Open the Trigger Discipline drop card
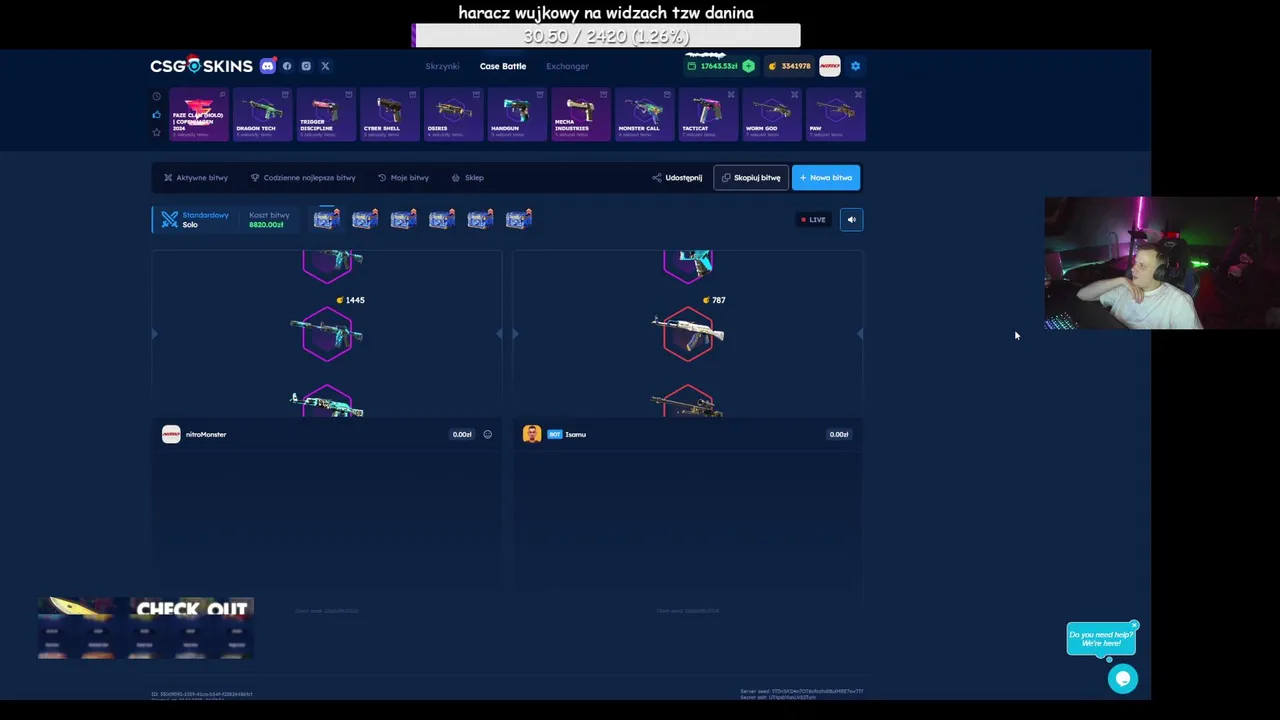Screen dimensions: 1280x720 (326, 114)
